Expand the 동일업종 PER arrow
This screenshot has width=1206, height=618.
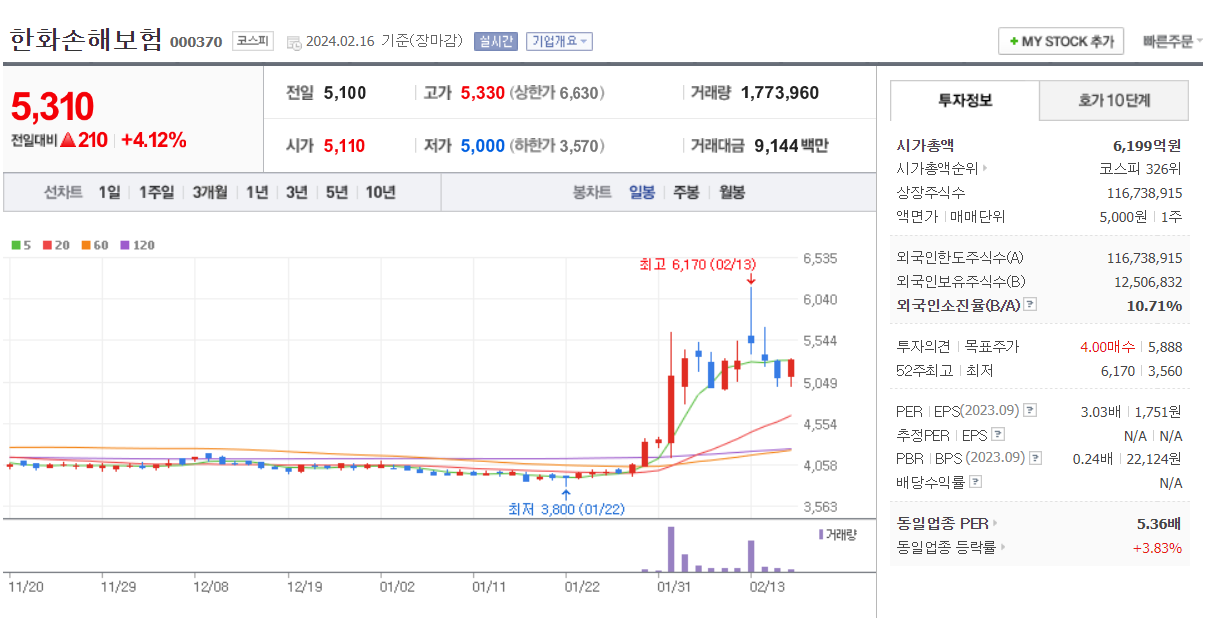tap(995, 523)
